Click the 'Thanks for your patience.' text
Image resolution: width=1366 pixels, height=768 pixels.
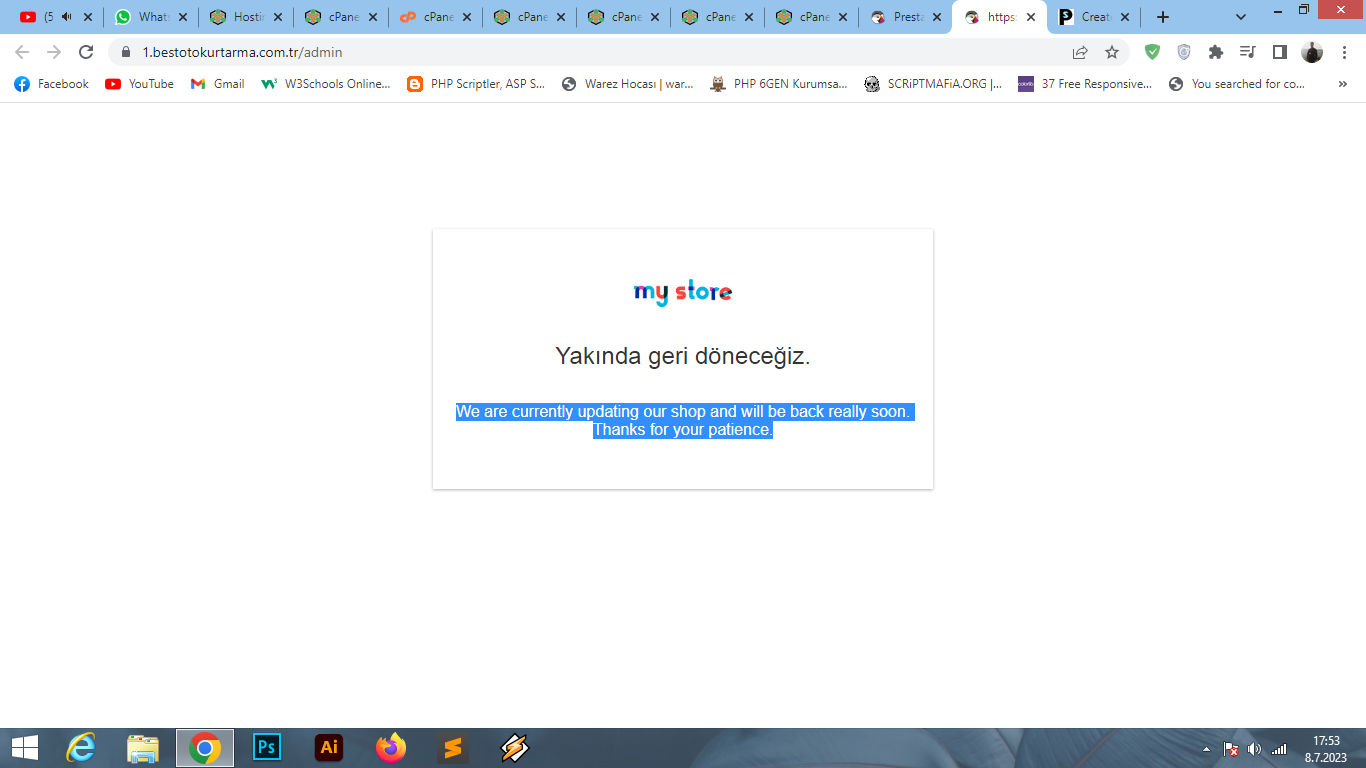pyautogui.click(x=683, y=430)
